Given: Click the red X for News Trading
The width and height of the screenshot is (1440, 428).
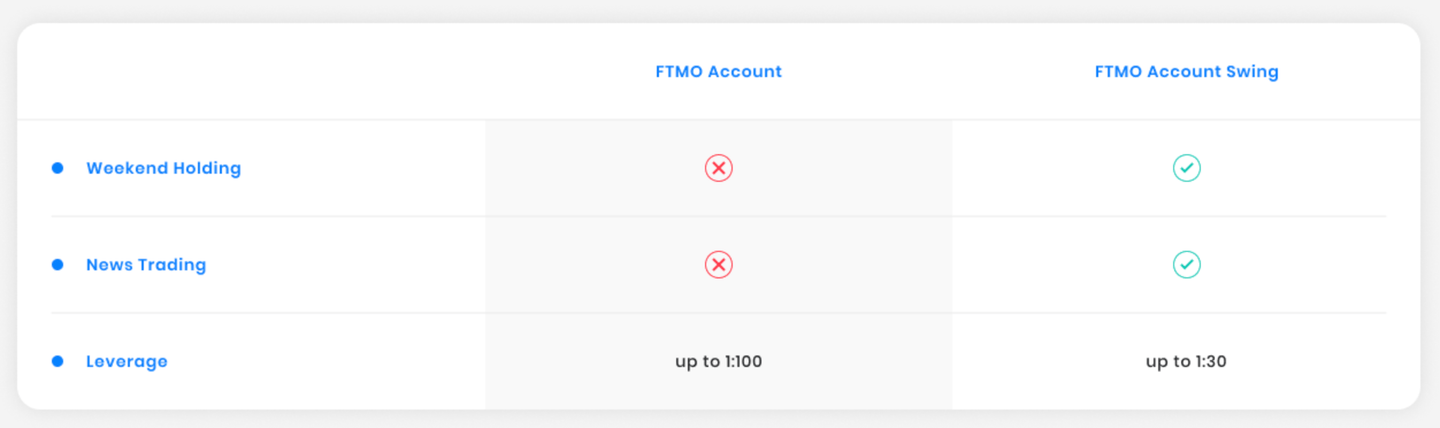Looking at the screenshot, I should (x=718, y=265).
